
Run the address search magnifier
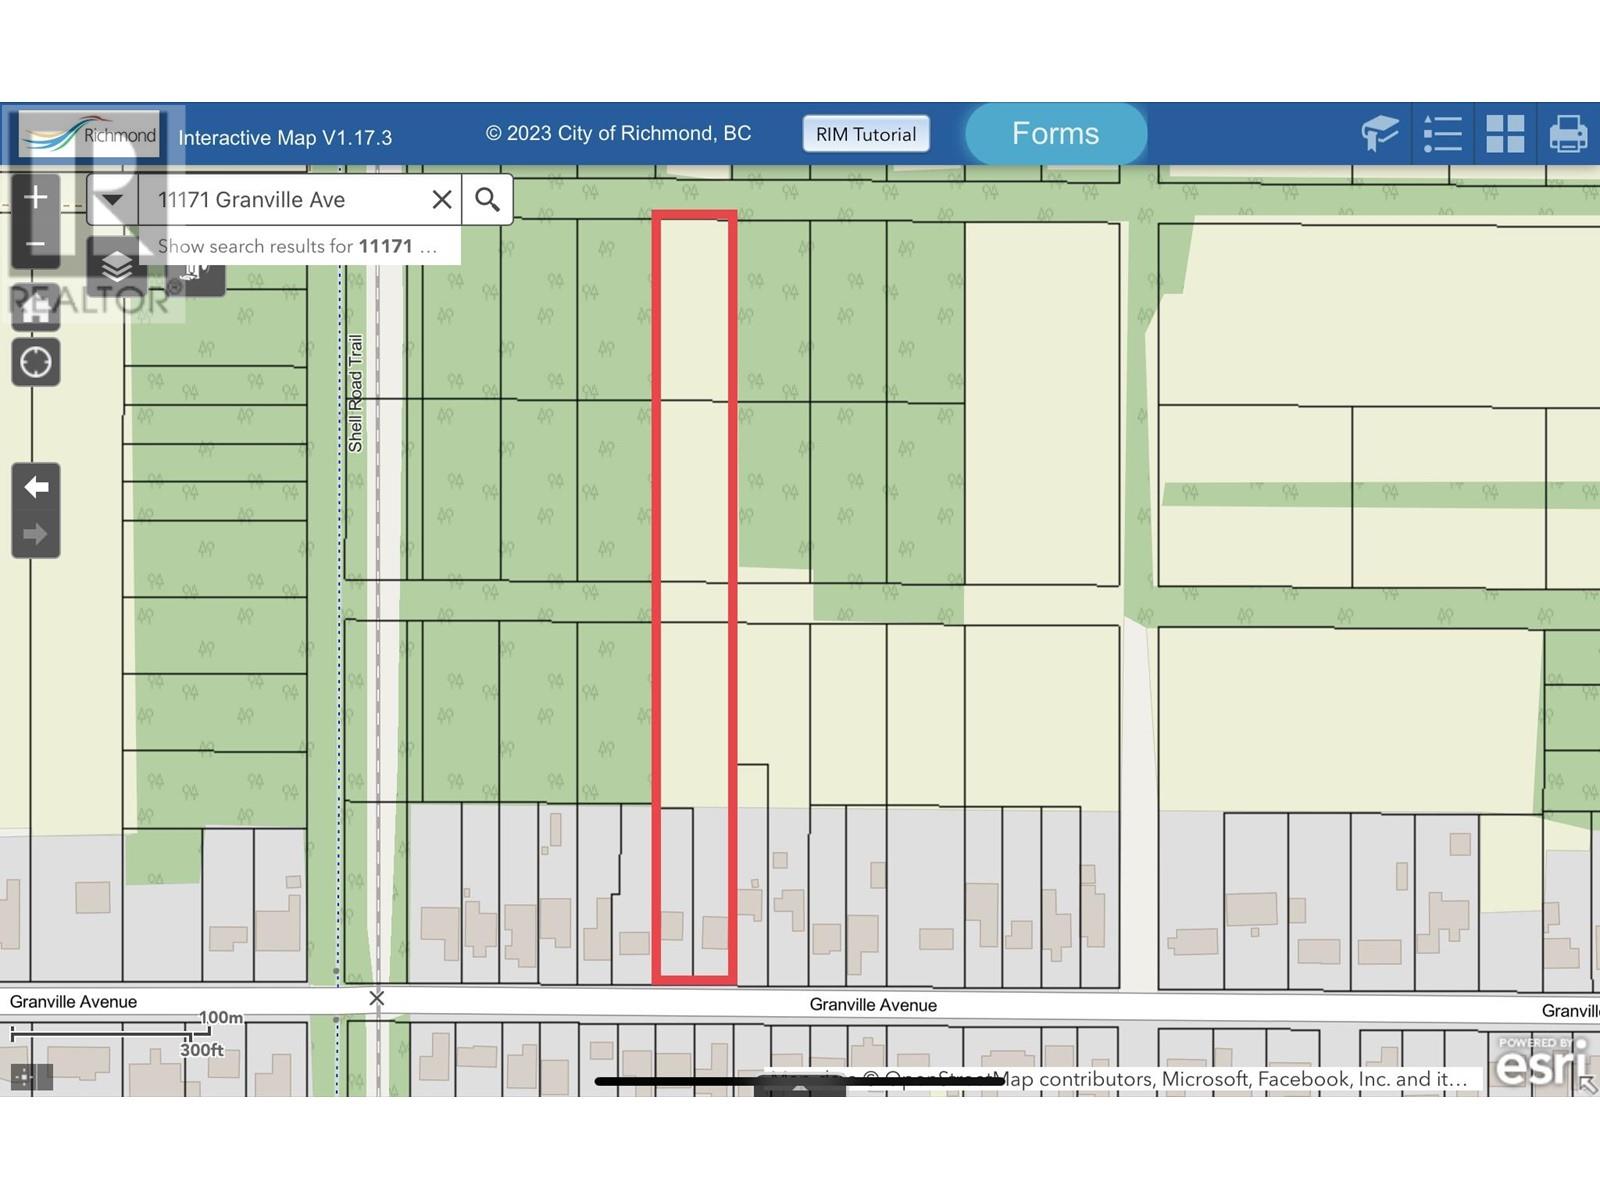487,200
